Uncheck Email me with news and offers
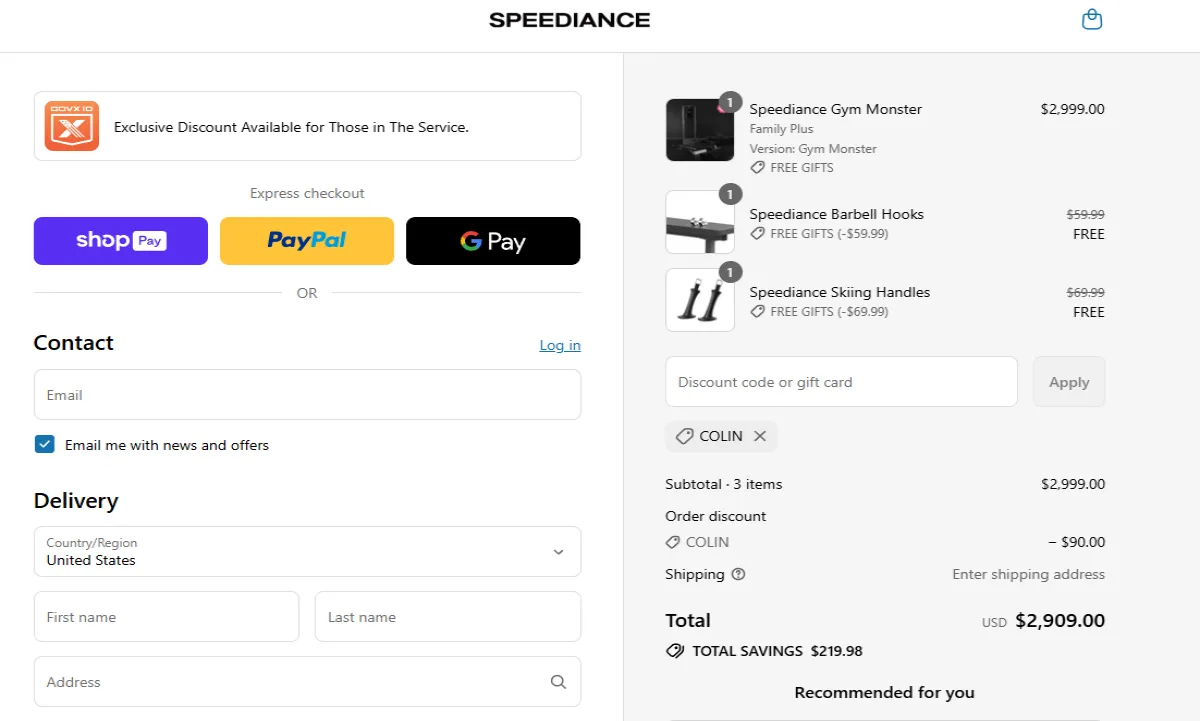Viewport: 1200px width, 721px height. [x=45, y=445]
